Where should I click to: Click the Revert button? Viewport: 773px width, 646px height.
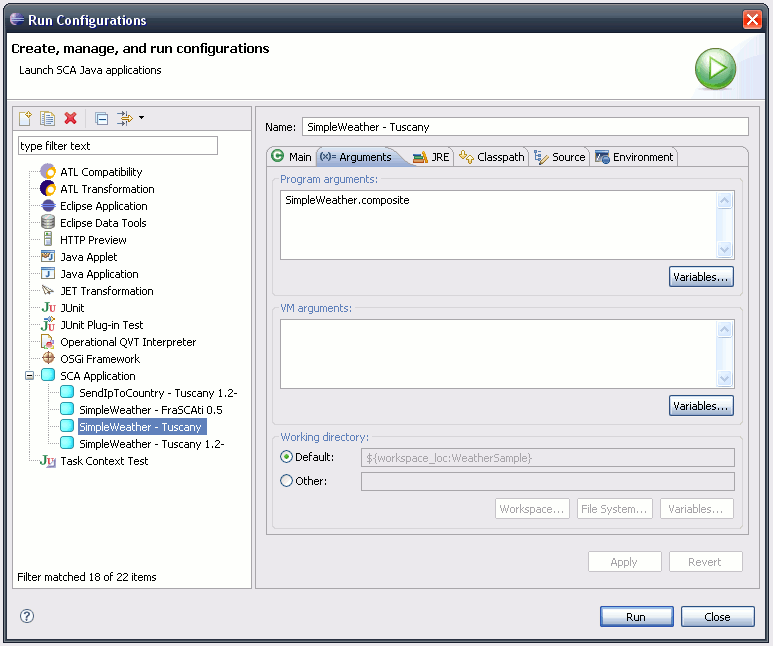705,562
